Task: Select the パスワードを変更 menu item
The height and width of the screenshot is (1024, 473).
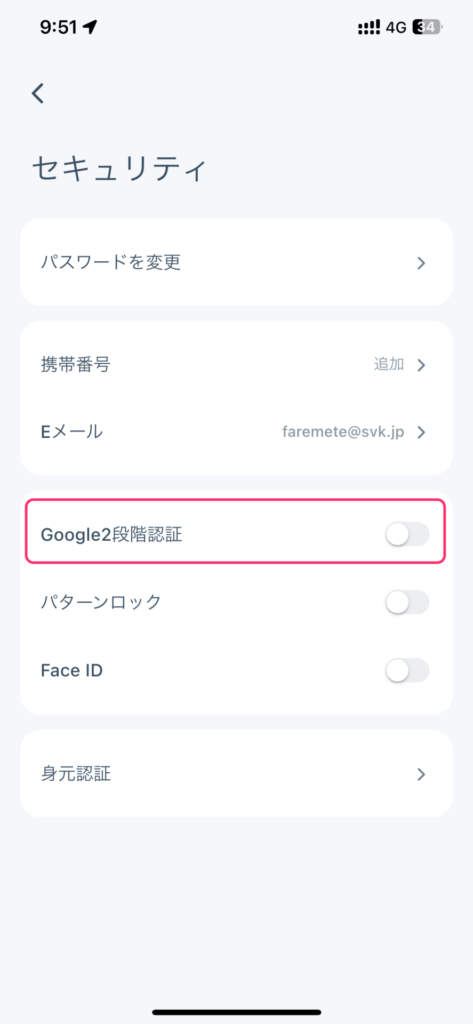Action: click(x=236, y=263)
